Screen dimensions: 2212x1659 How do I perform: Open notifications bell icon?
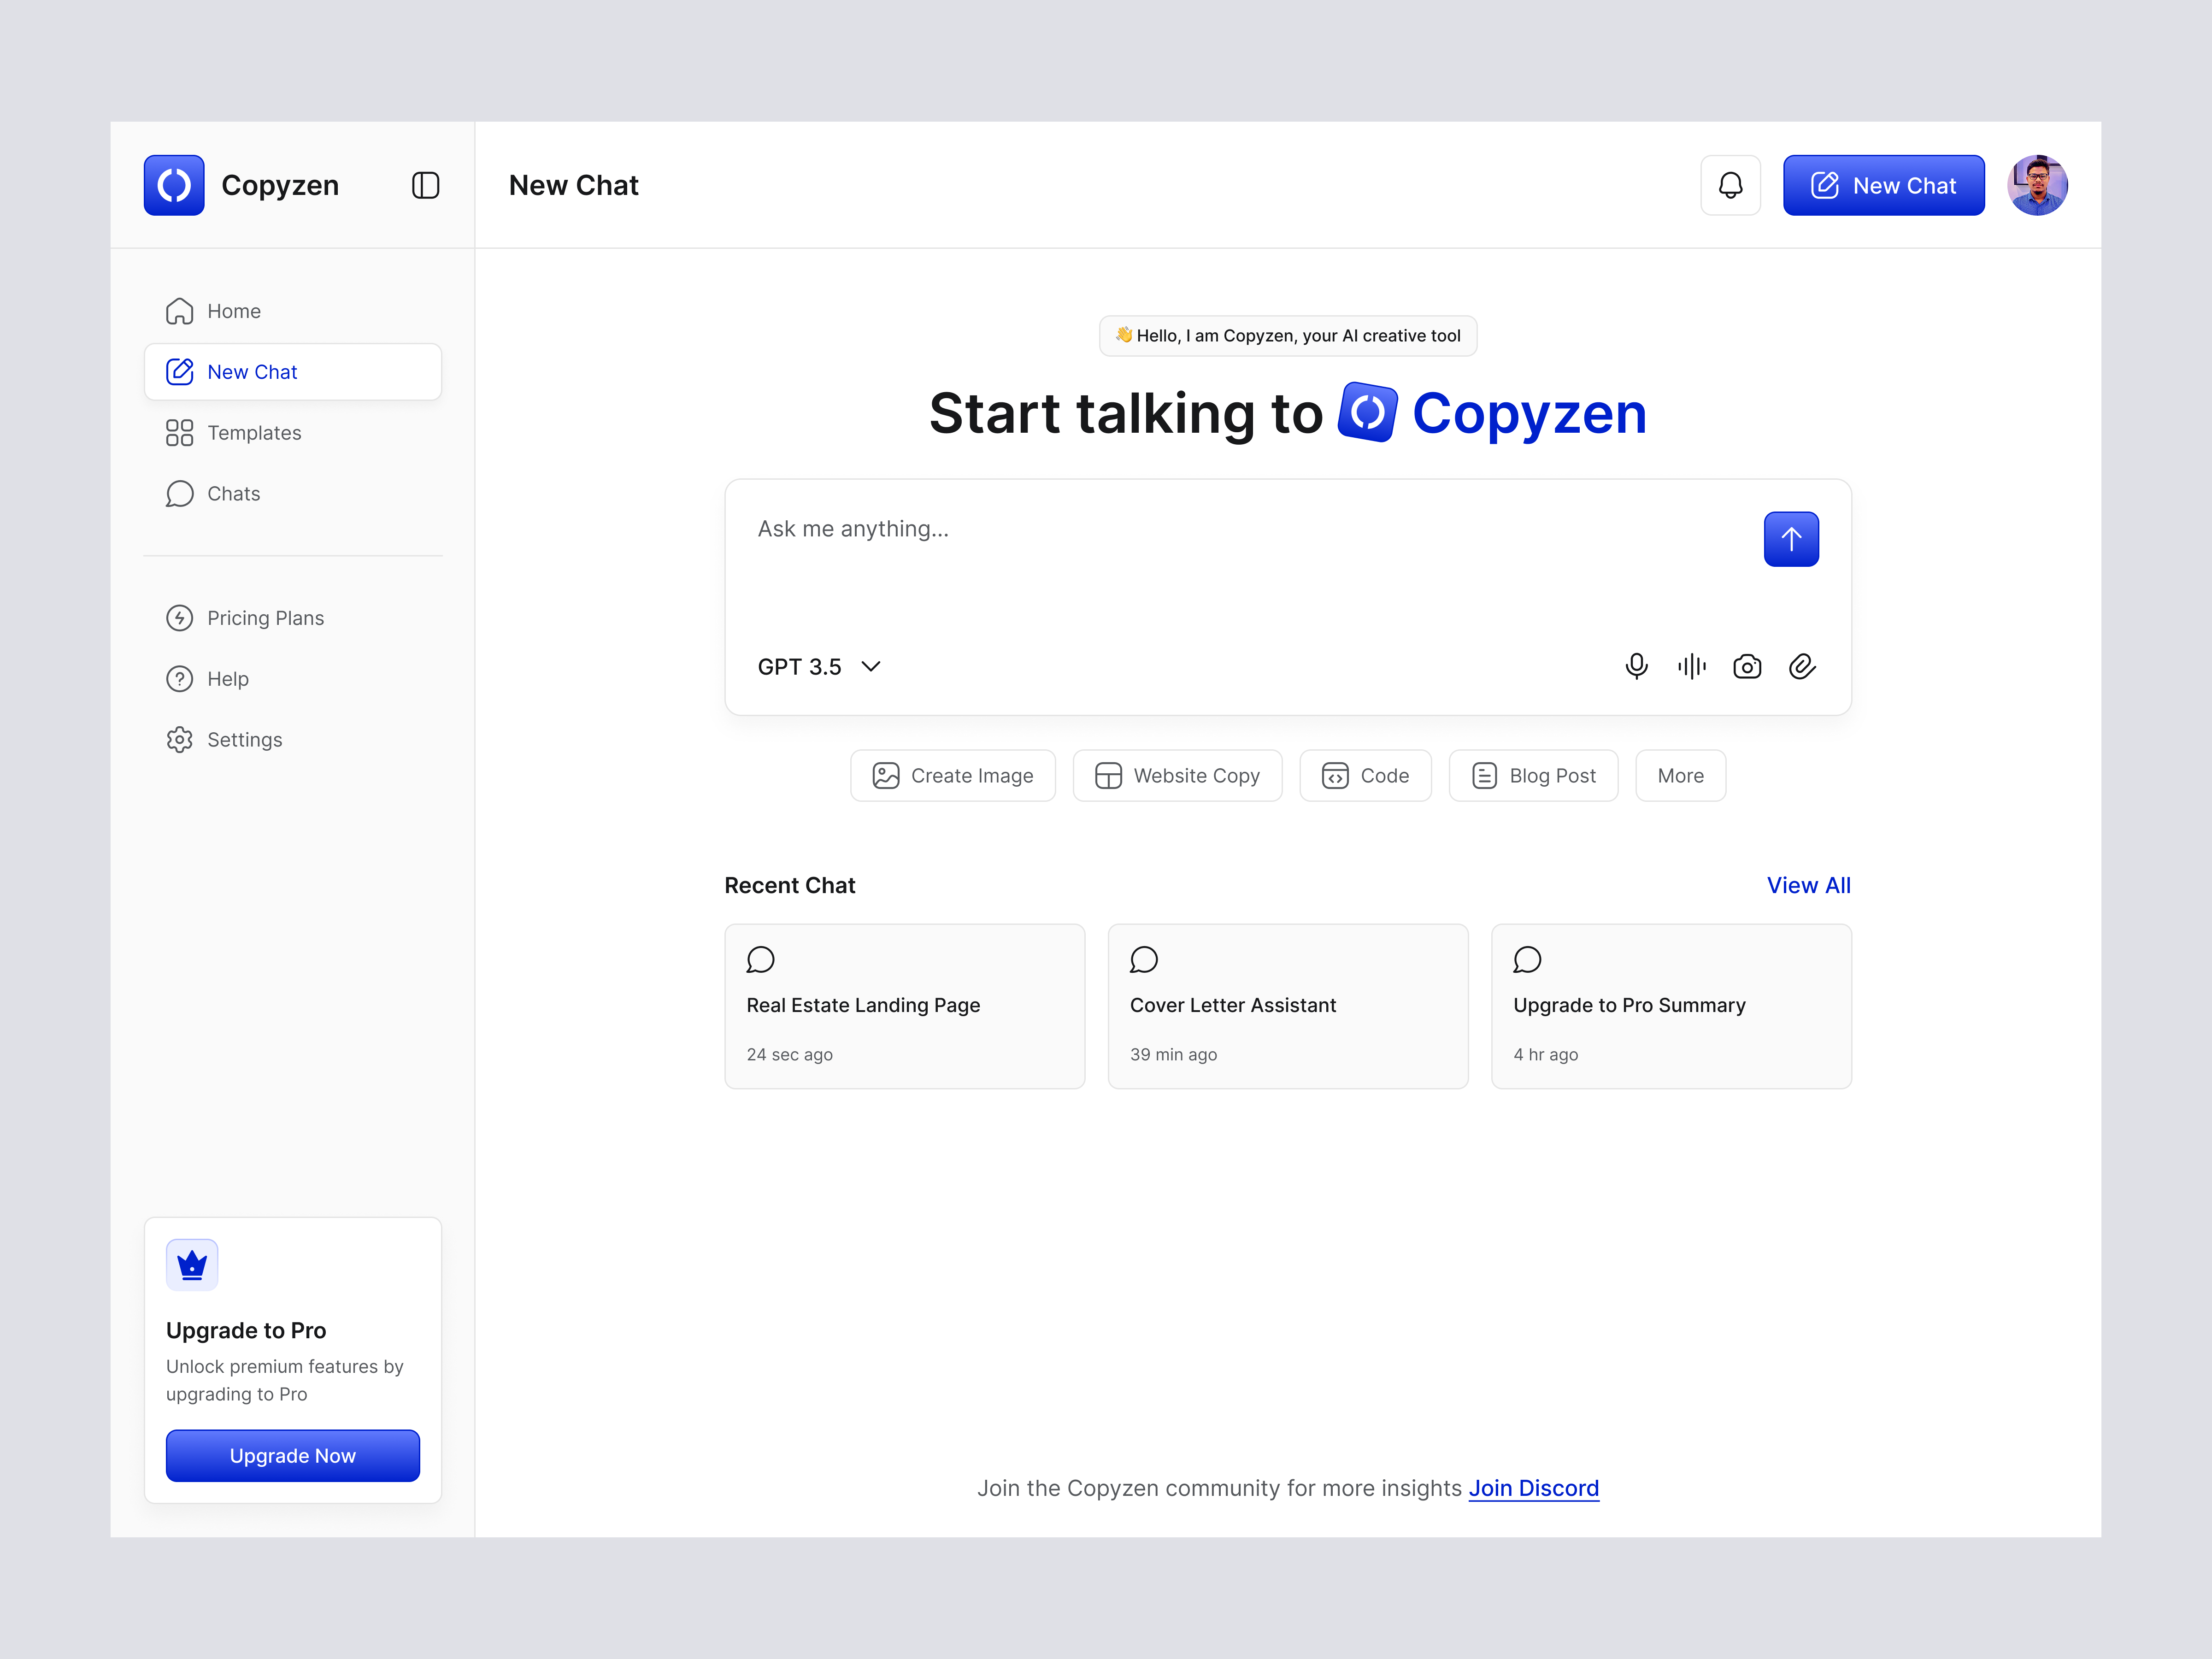[x=1730, y=185]
